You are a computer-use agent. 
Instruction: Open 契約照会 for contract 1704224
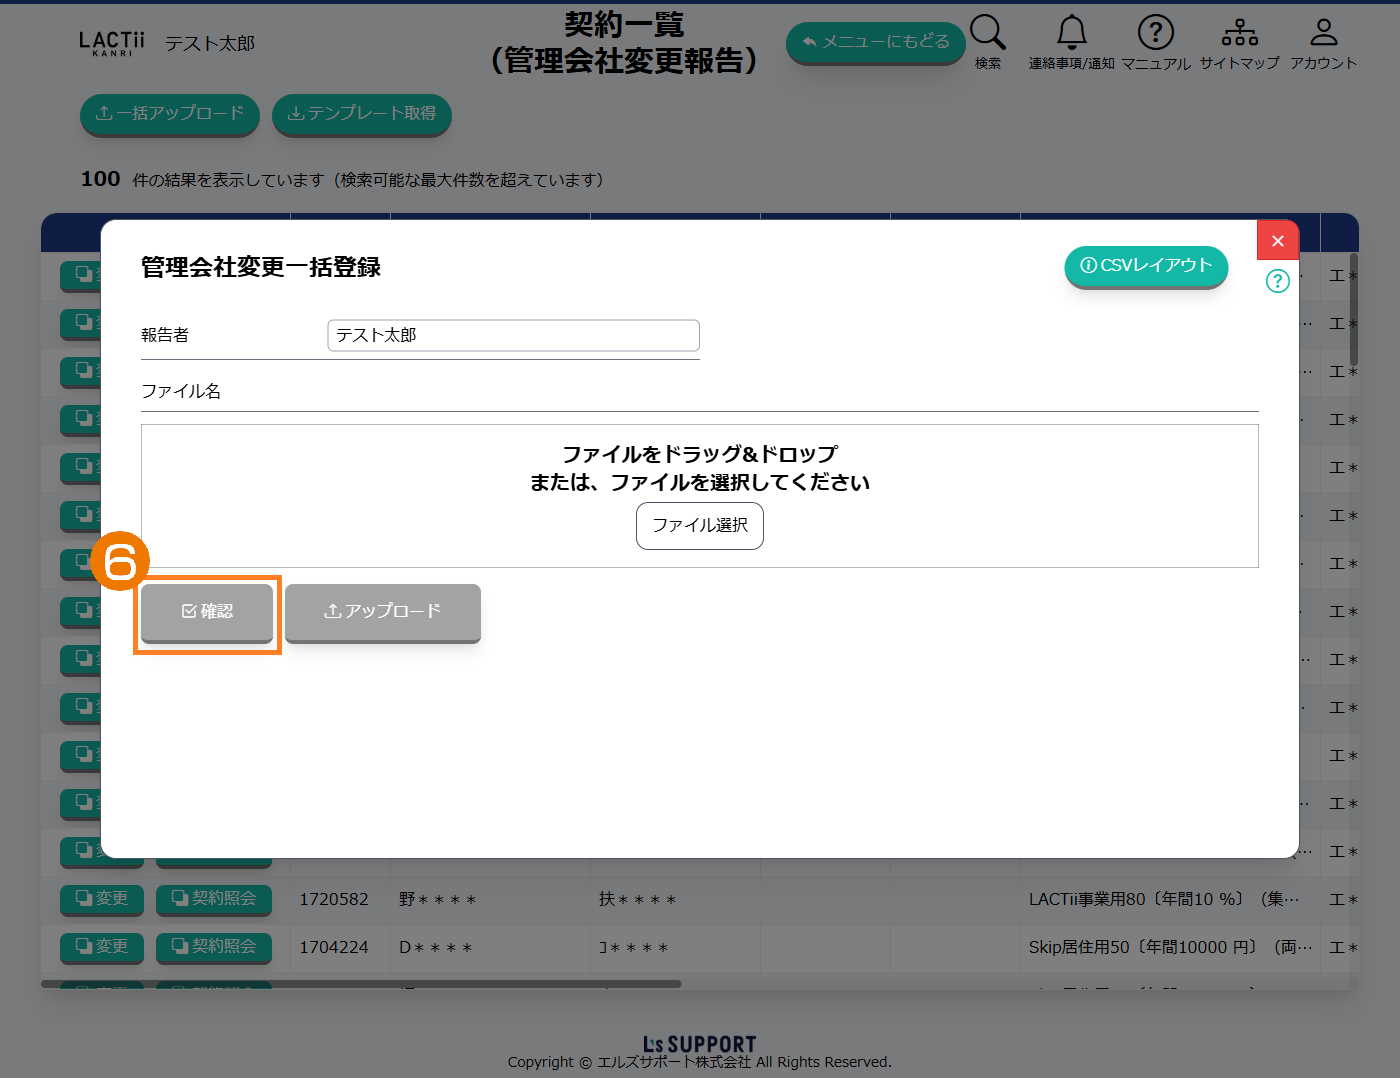(214, 947)
